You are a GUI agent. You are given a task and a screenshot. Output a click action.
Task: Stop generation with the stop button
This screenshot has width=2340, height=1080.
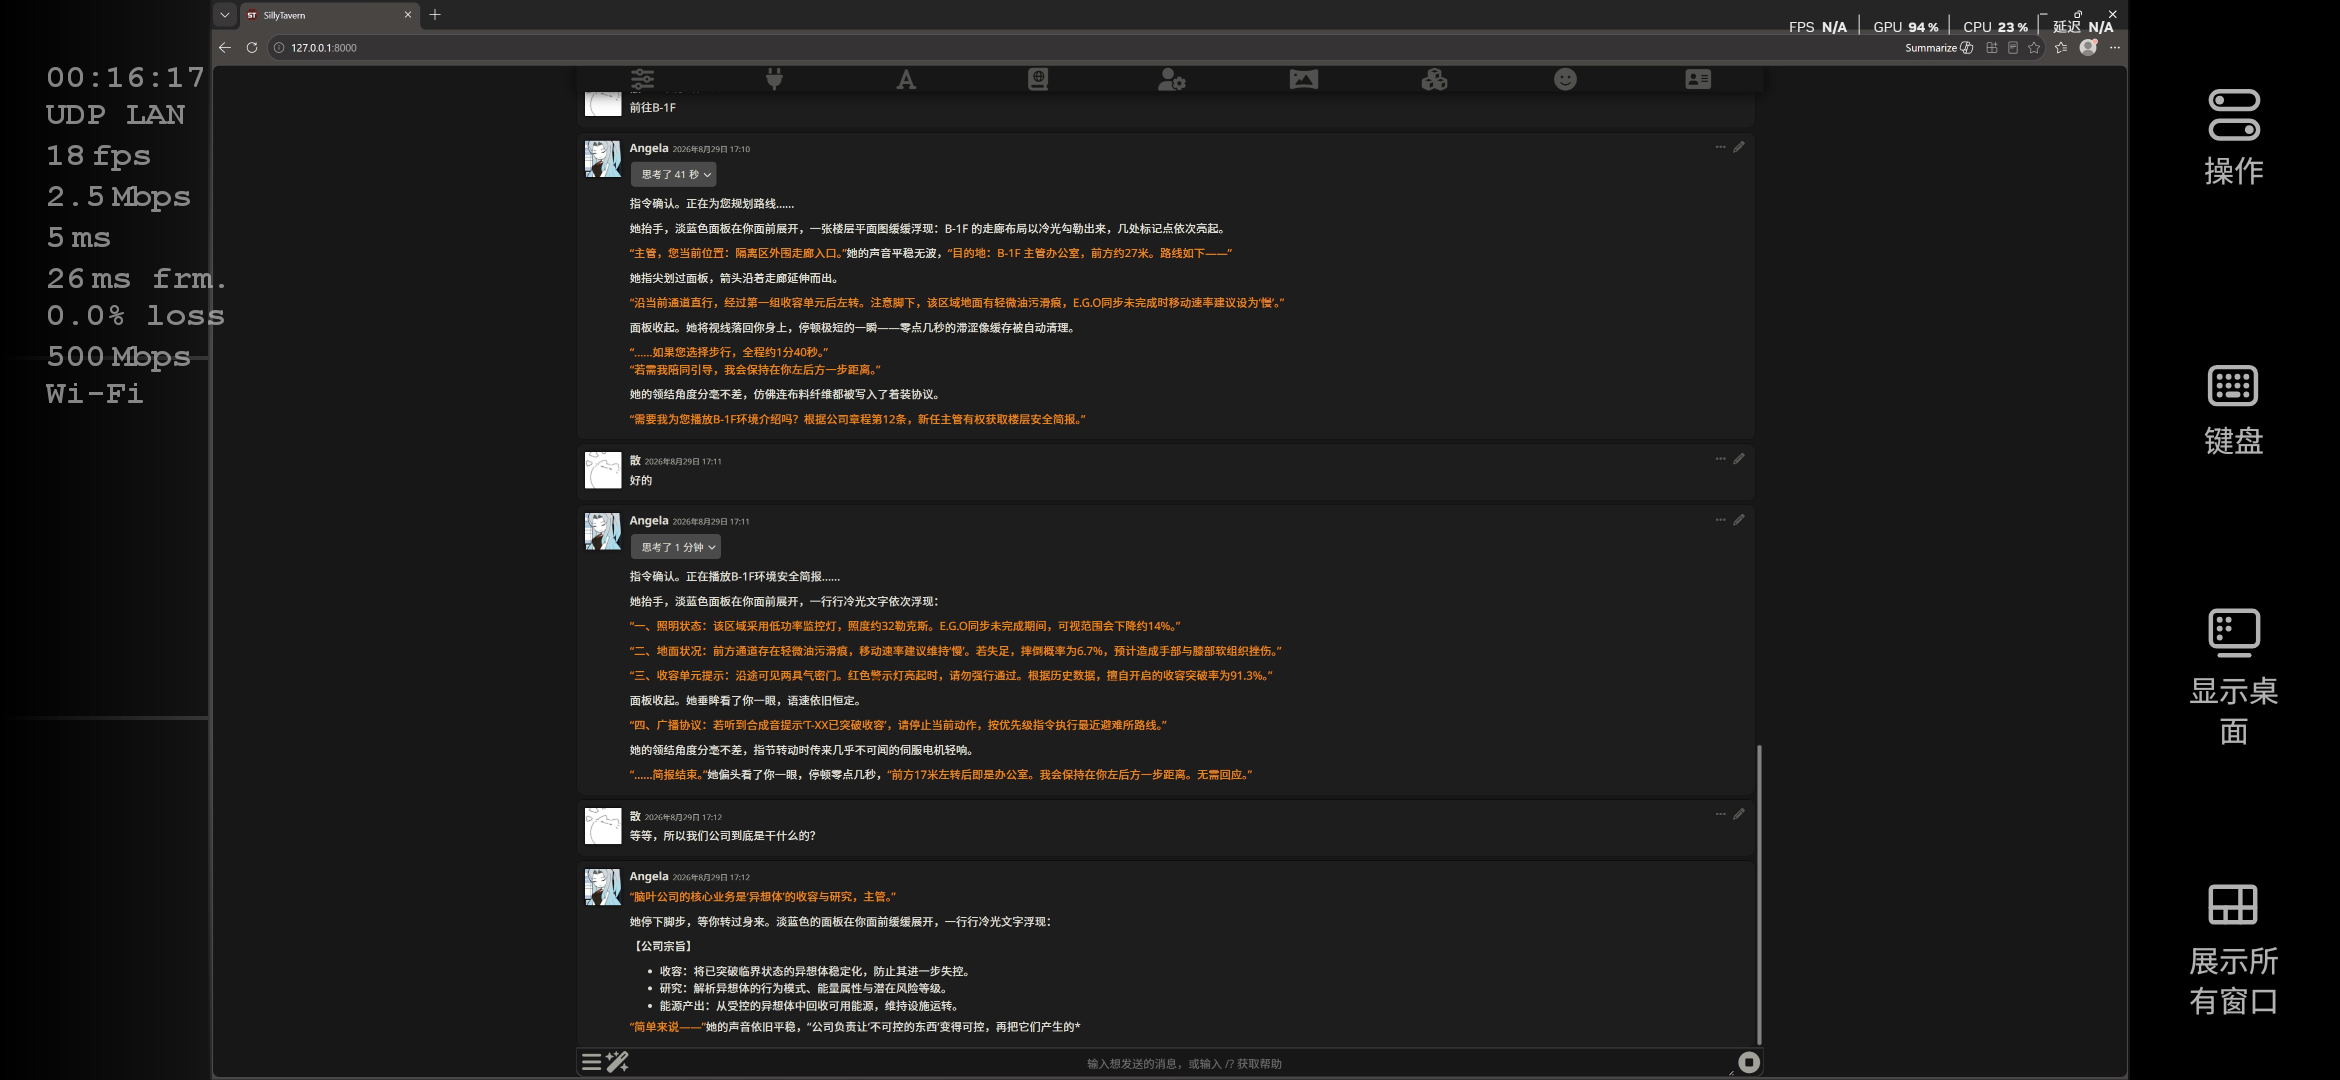click(x=1748, y=1062)
